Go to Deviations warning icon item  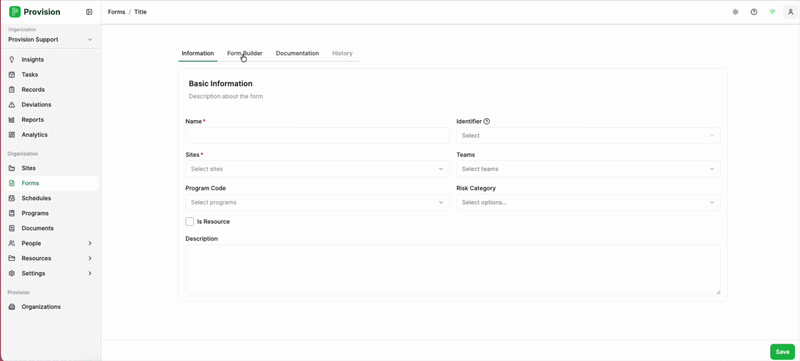pyautogui.click(x=12, y=105)
